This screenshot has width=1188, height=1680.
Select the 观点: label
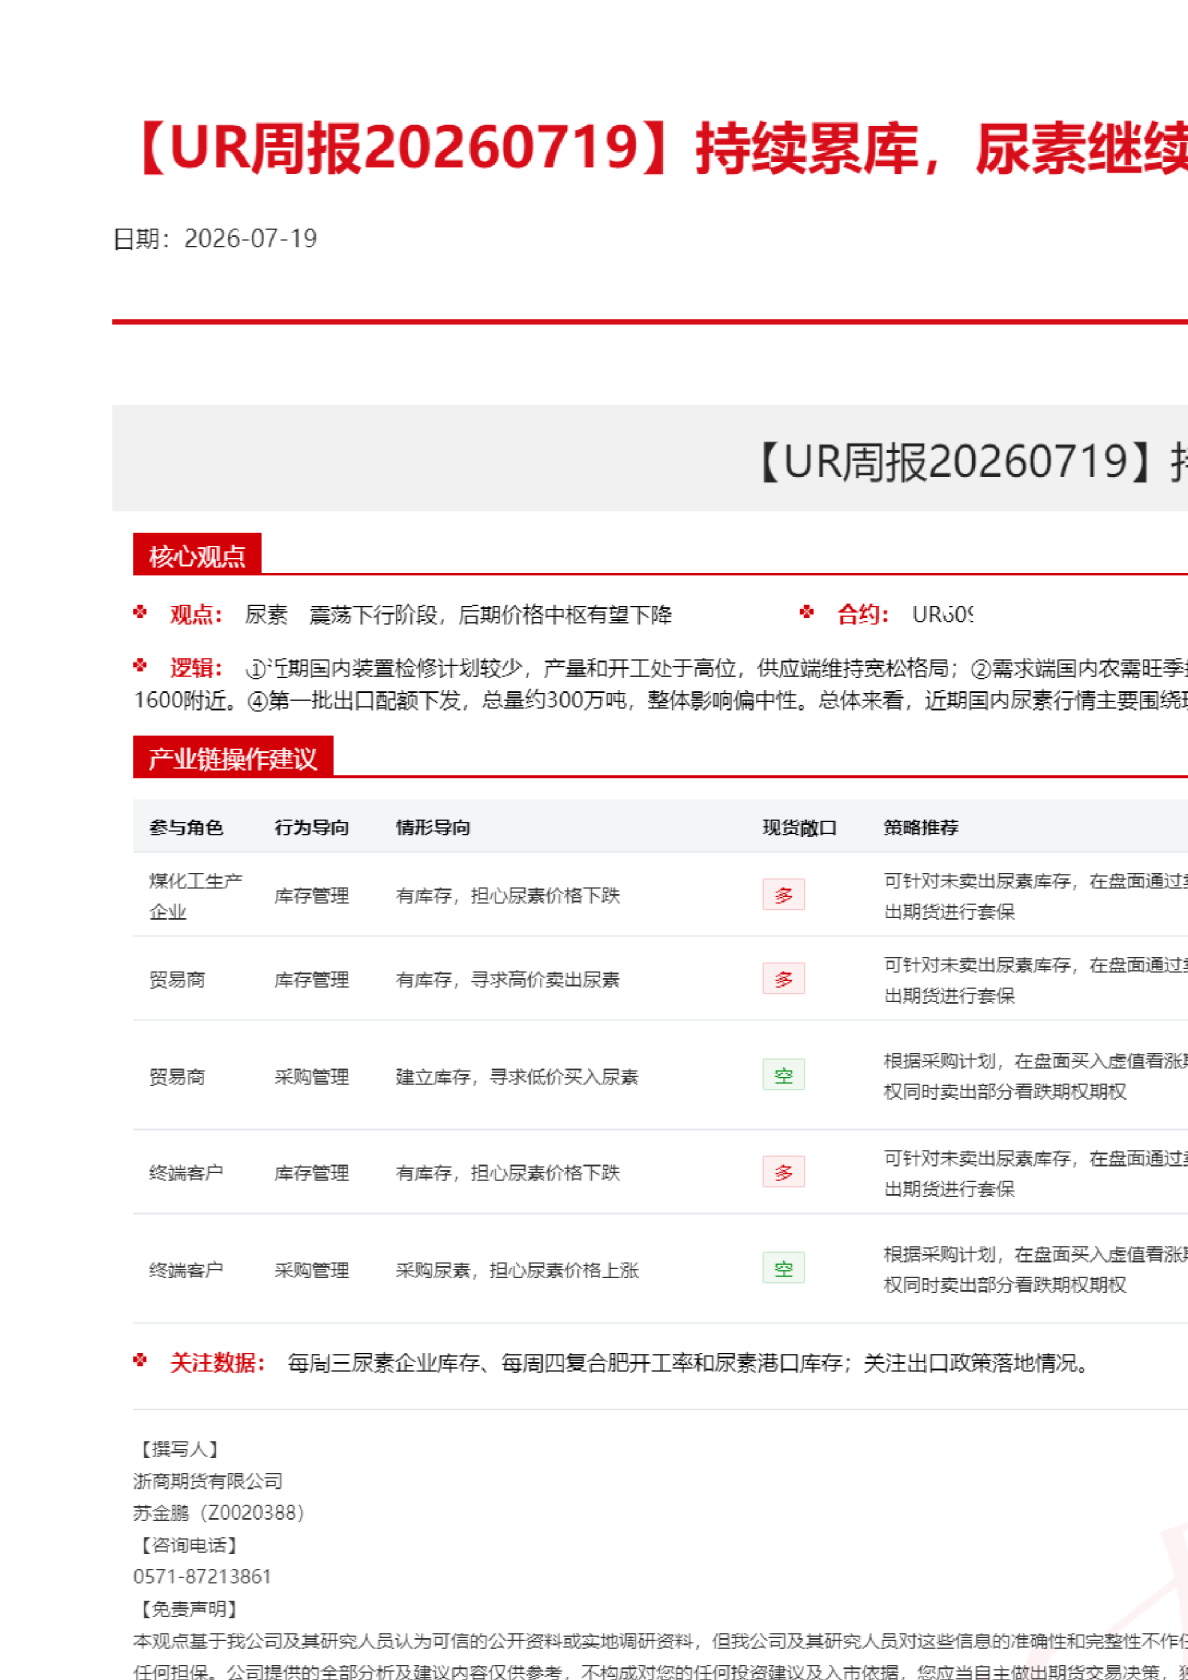click(196, 614)
